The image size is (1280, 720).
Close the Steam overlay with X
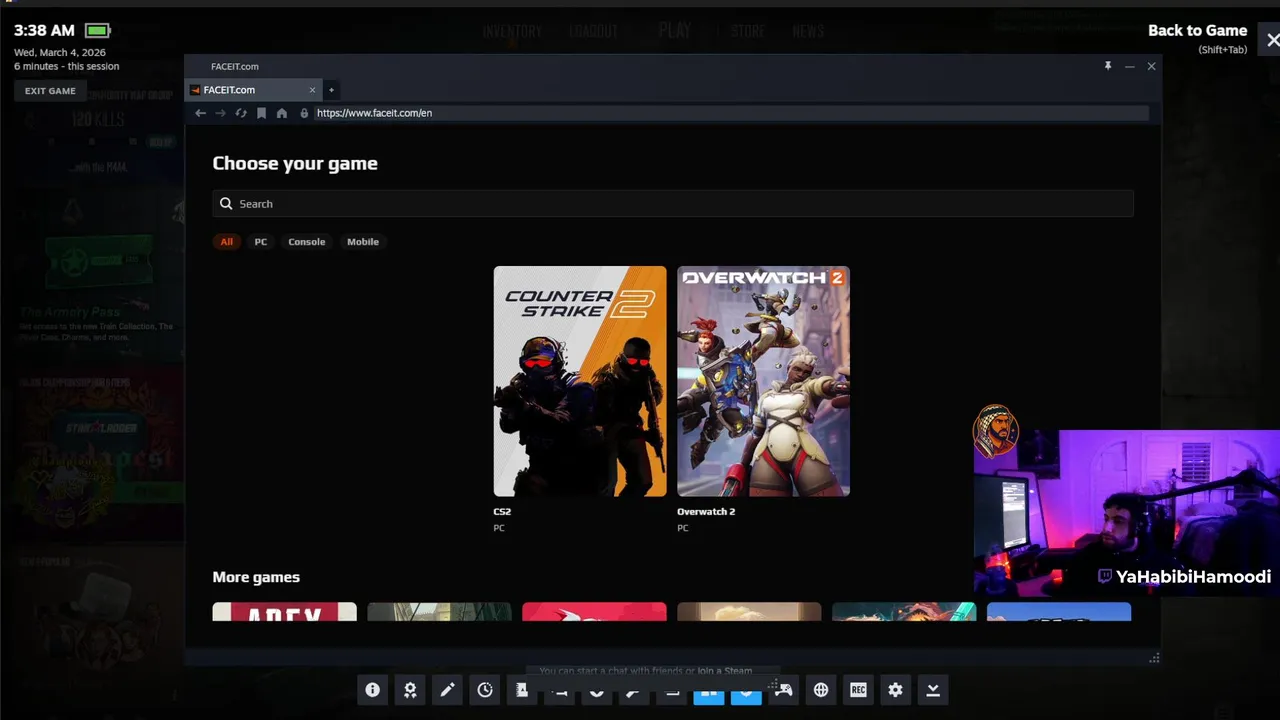(x=1272, y=40)
